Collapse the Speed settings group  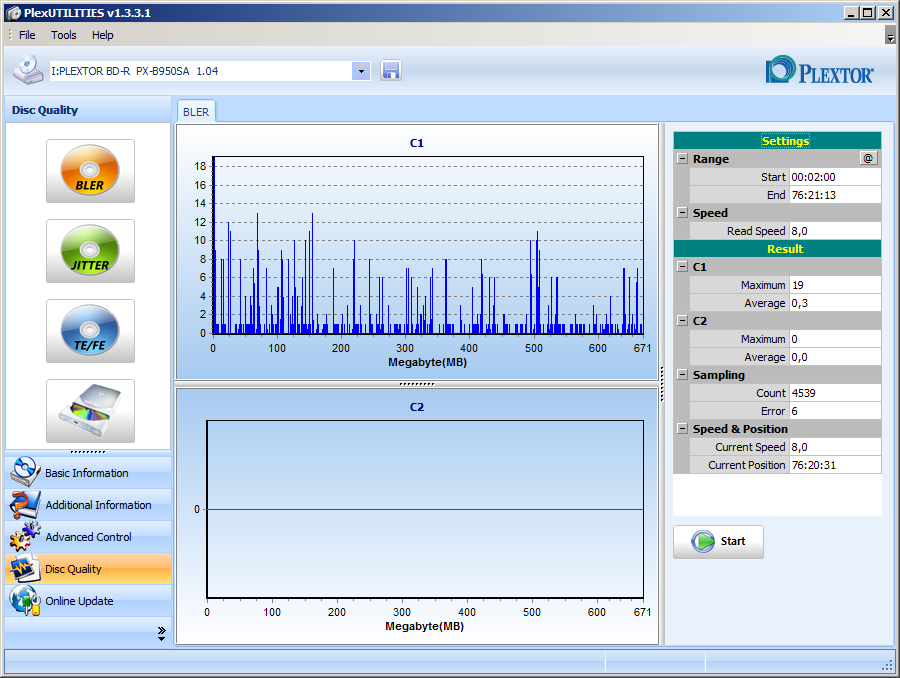click(682, 212)
